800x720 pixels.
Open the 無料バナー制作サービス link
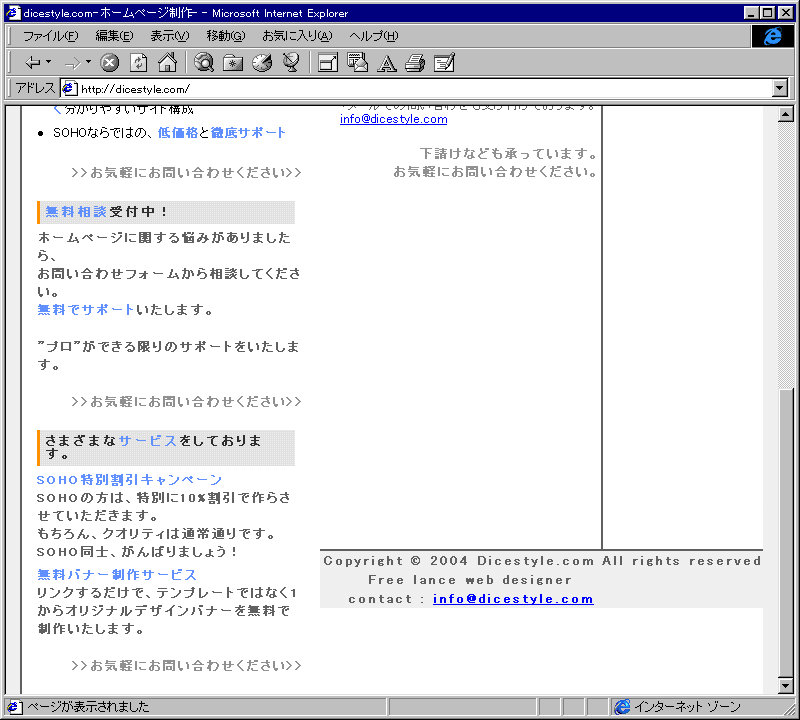click(x=117, y=575)
